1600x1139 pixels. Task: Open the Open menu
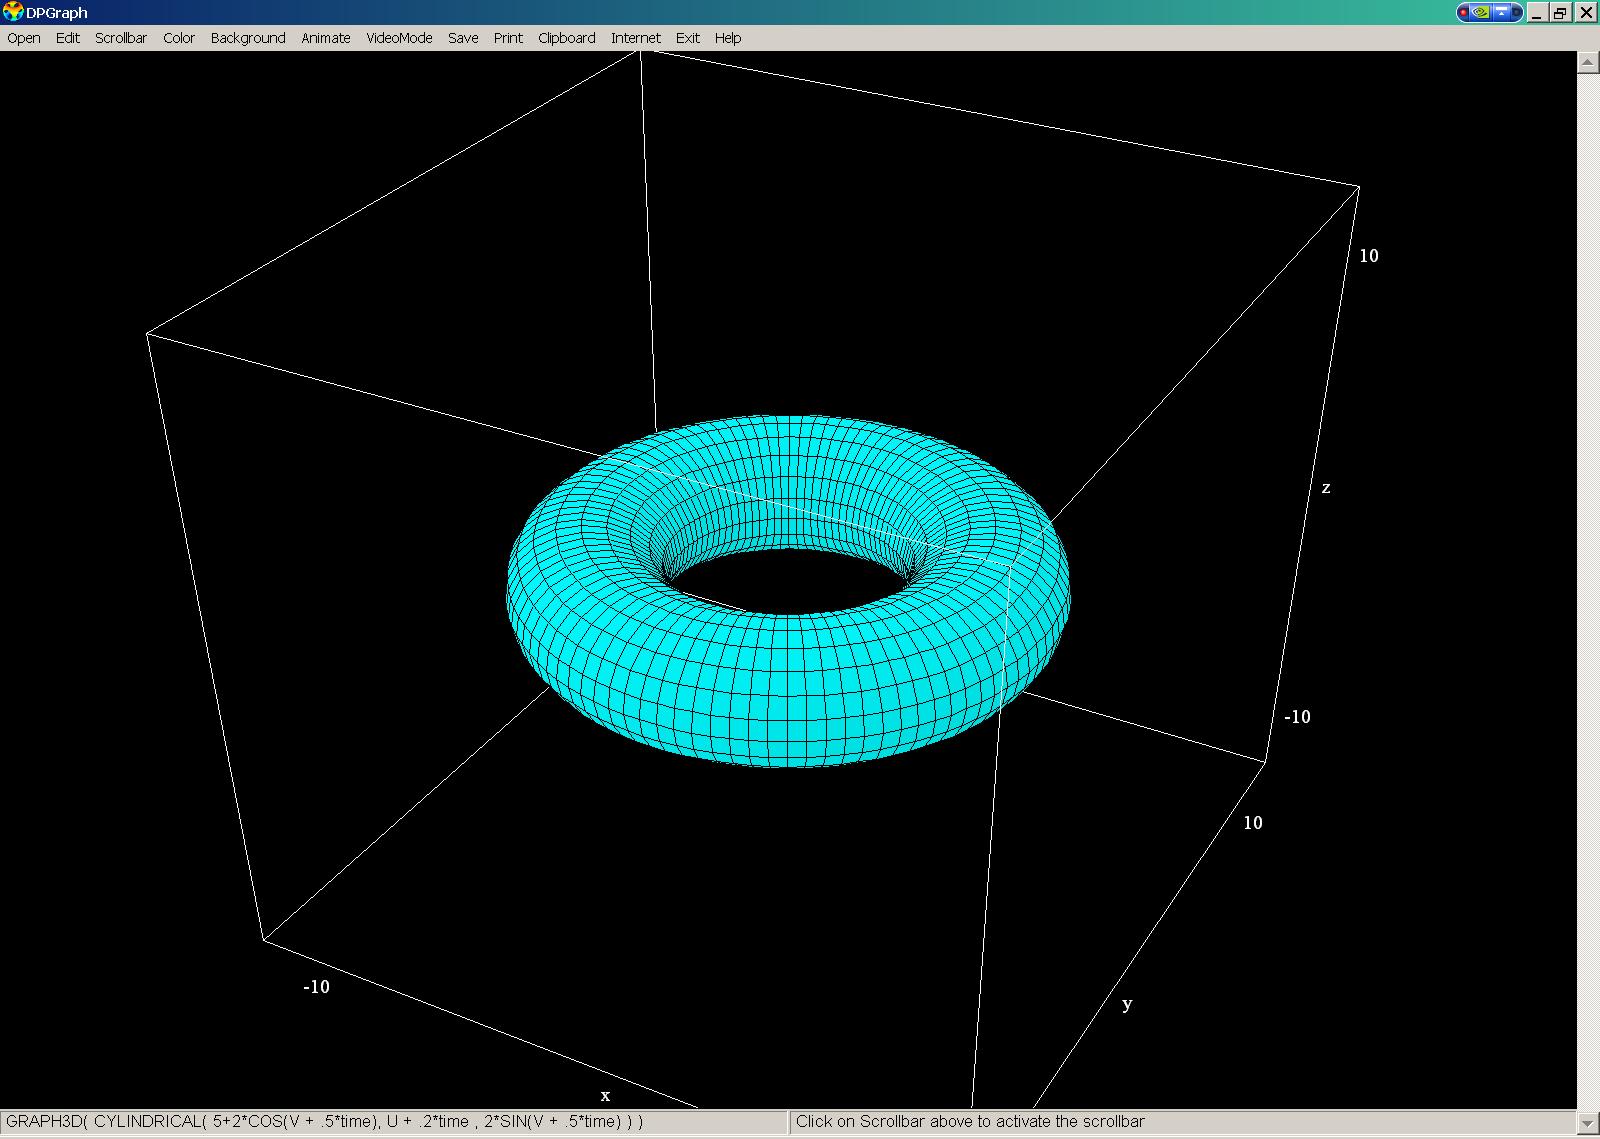pyautogui.click(x=24, y=38)
